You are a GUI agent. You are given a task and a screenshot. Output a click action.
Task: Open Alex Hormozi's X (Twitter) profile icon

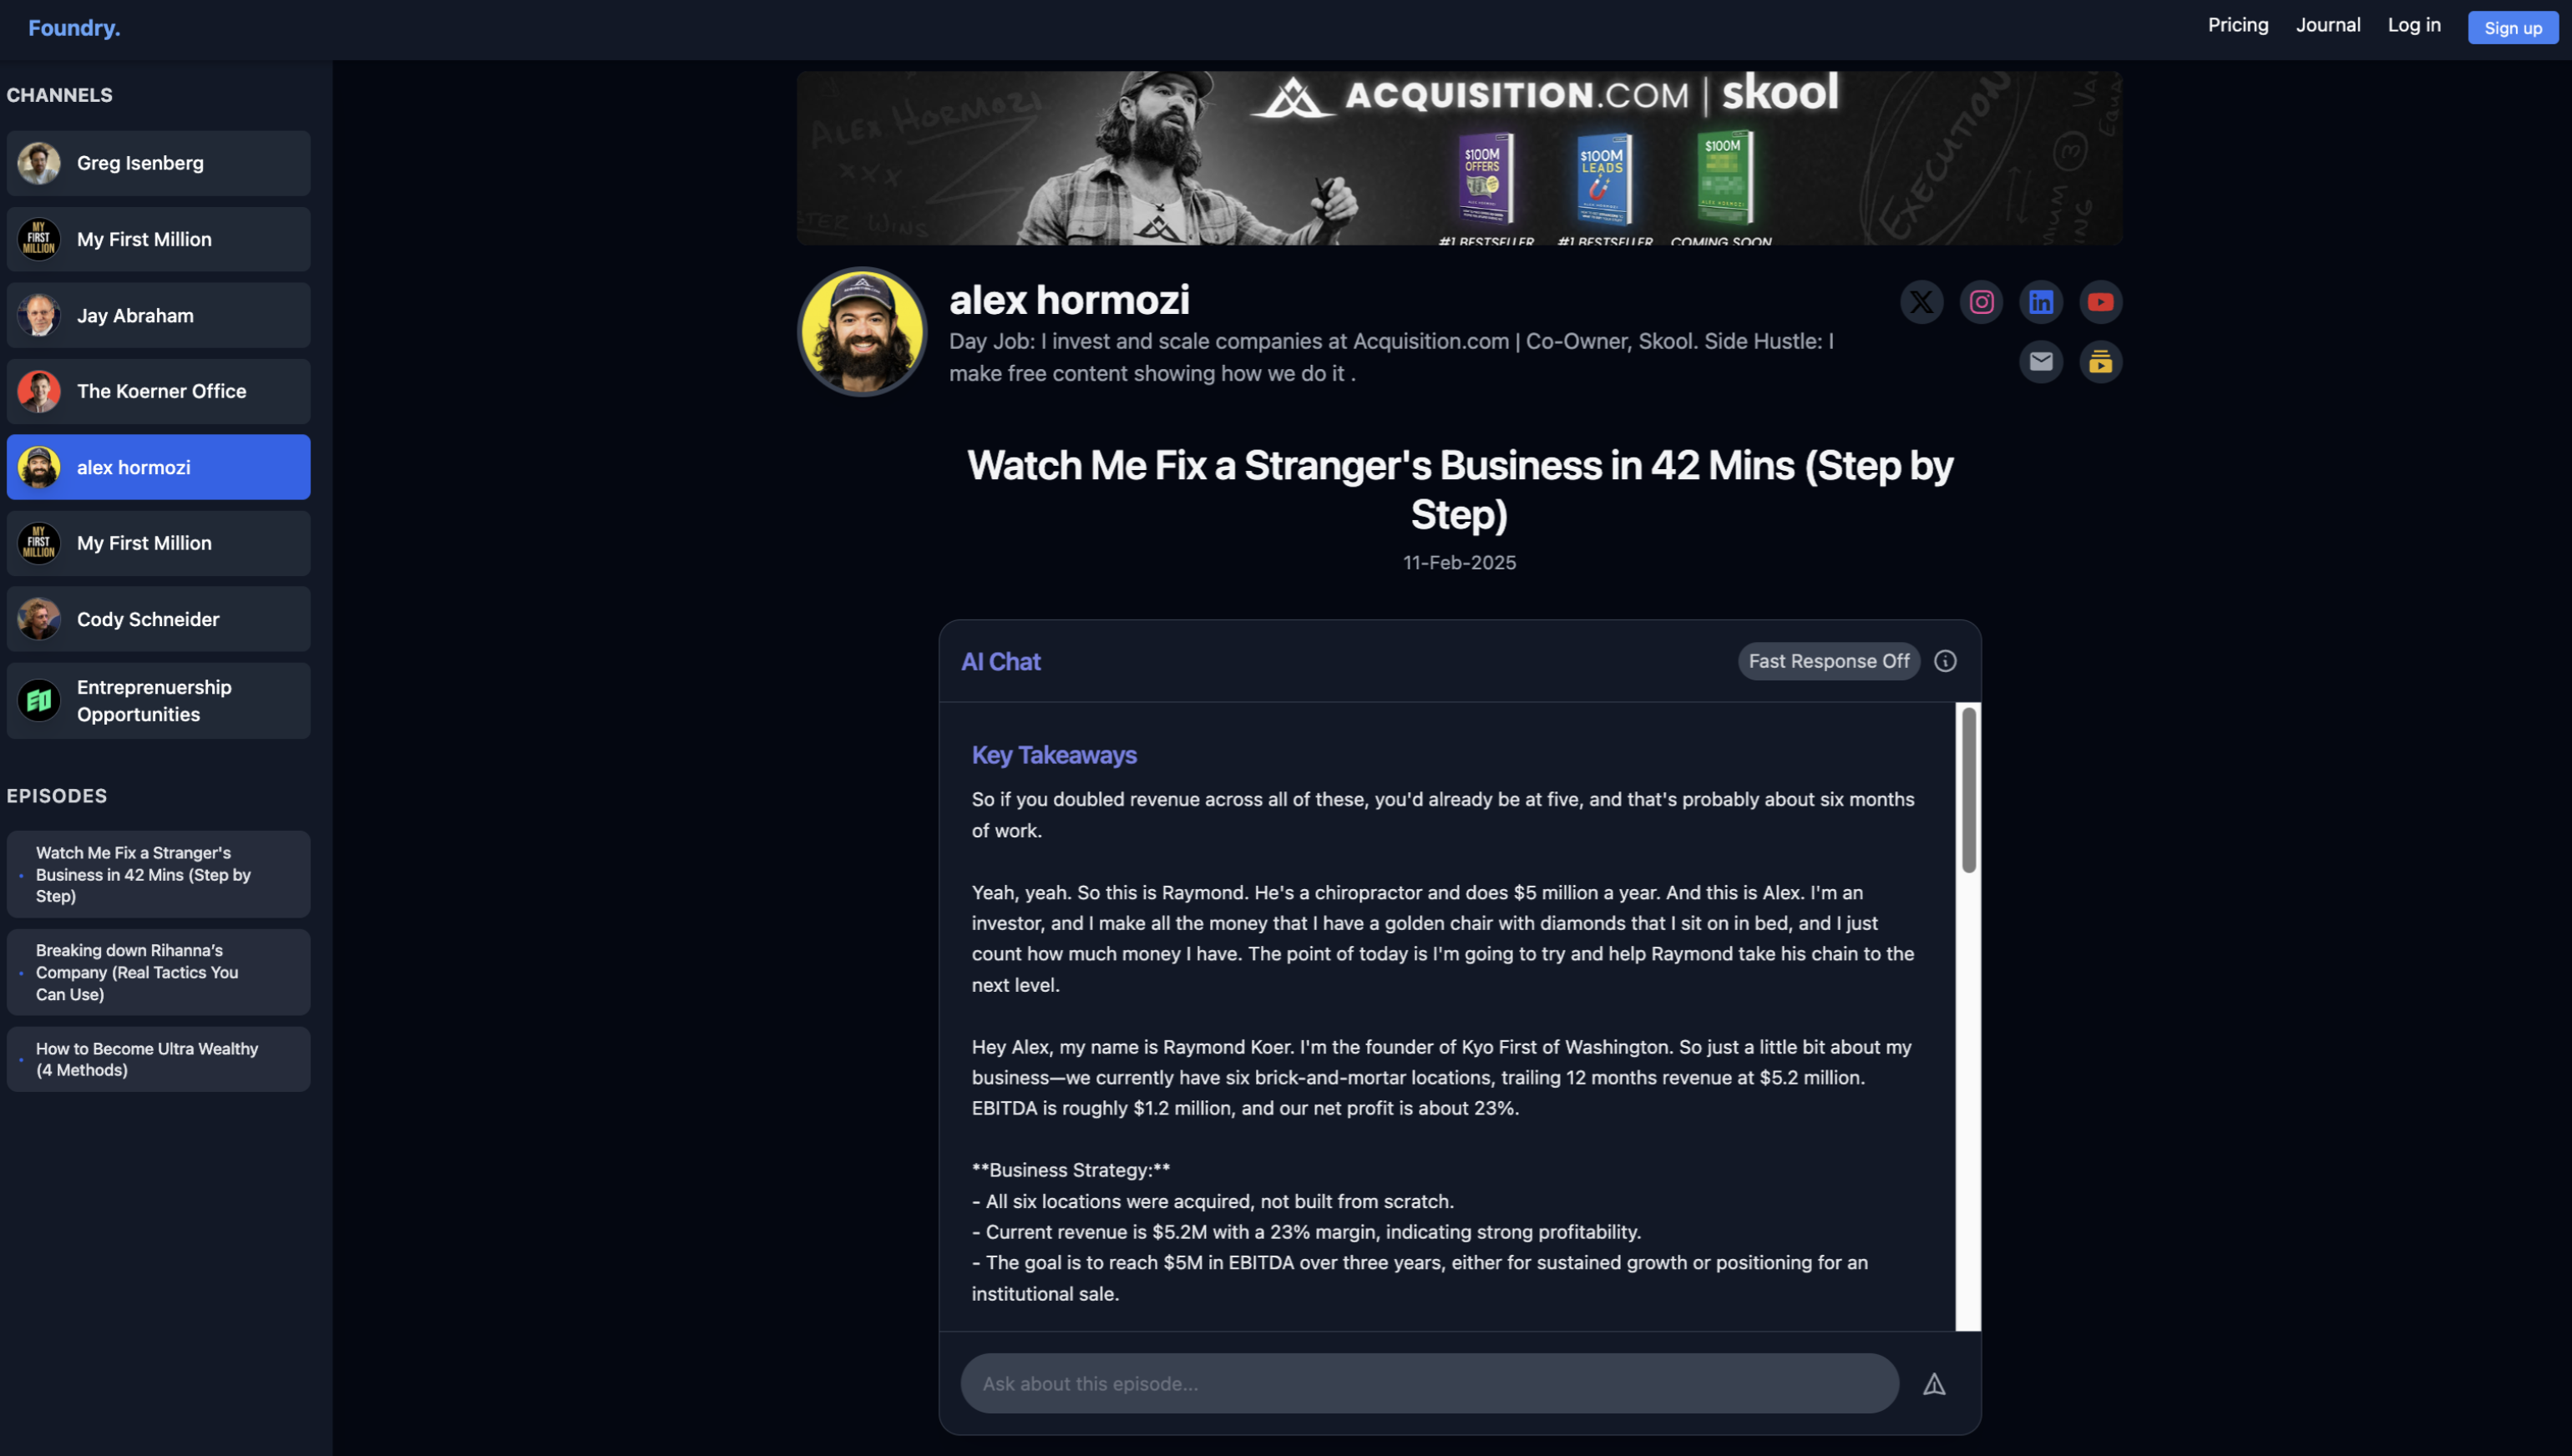1921,302
